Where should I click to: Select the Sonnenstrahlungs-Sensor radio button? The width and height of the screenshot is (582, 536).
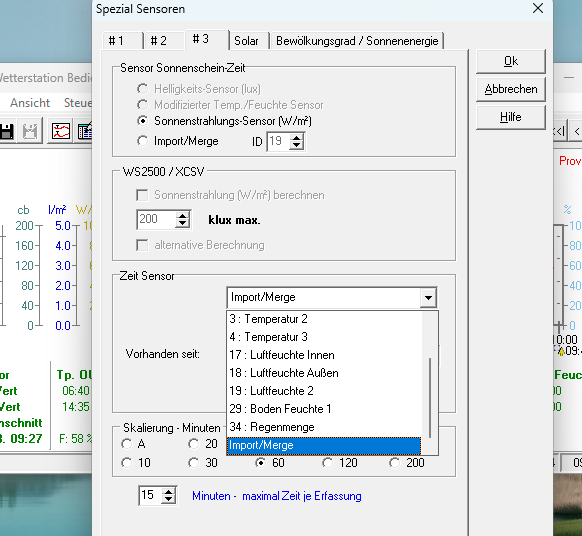[142, 121]
